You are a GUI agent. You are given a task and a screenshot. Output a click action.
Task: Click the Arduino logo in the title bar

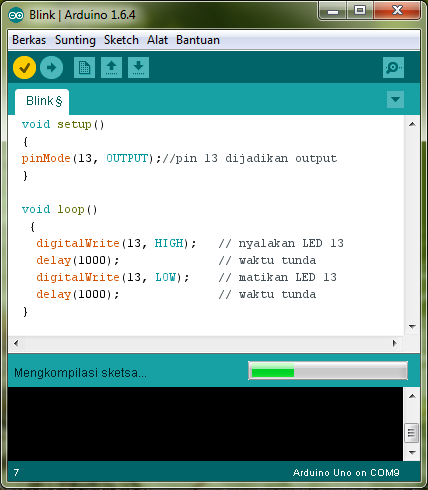[16, 15]
